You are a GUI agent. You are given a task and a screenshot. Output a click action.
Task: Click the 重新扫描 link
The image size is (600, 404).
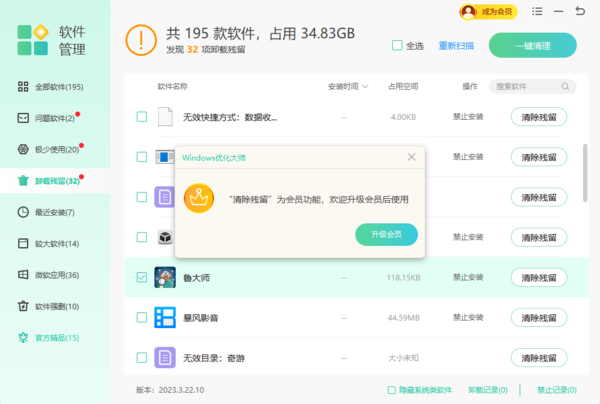(456, 46)
